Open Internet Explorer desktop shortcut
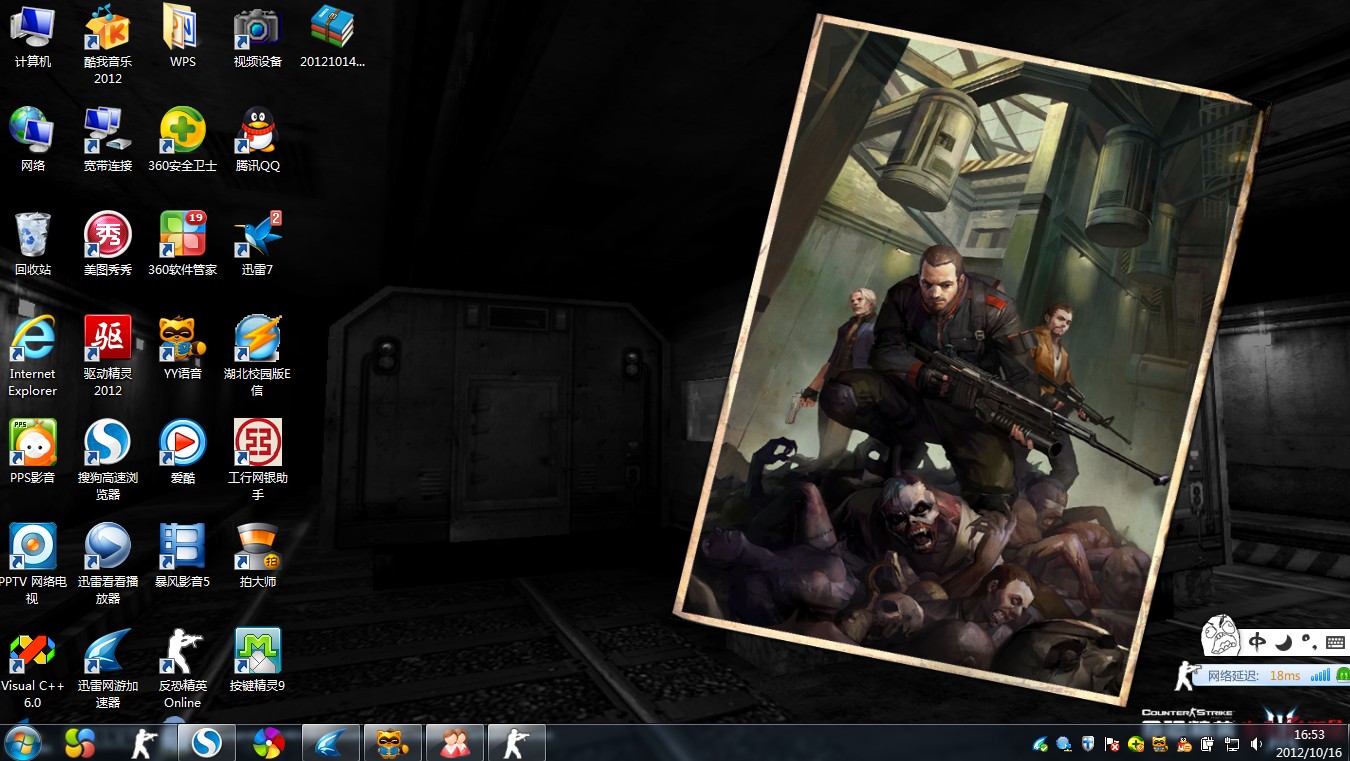The width and height of the screenshot is (1350, 761). click(x=33, y=356)
